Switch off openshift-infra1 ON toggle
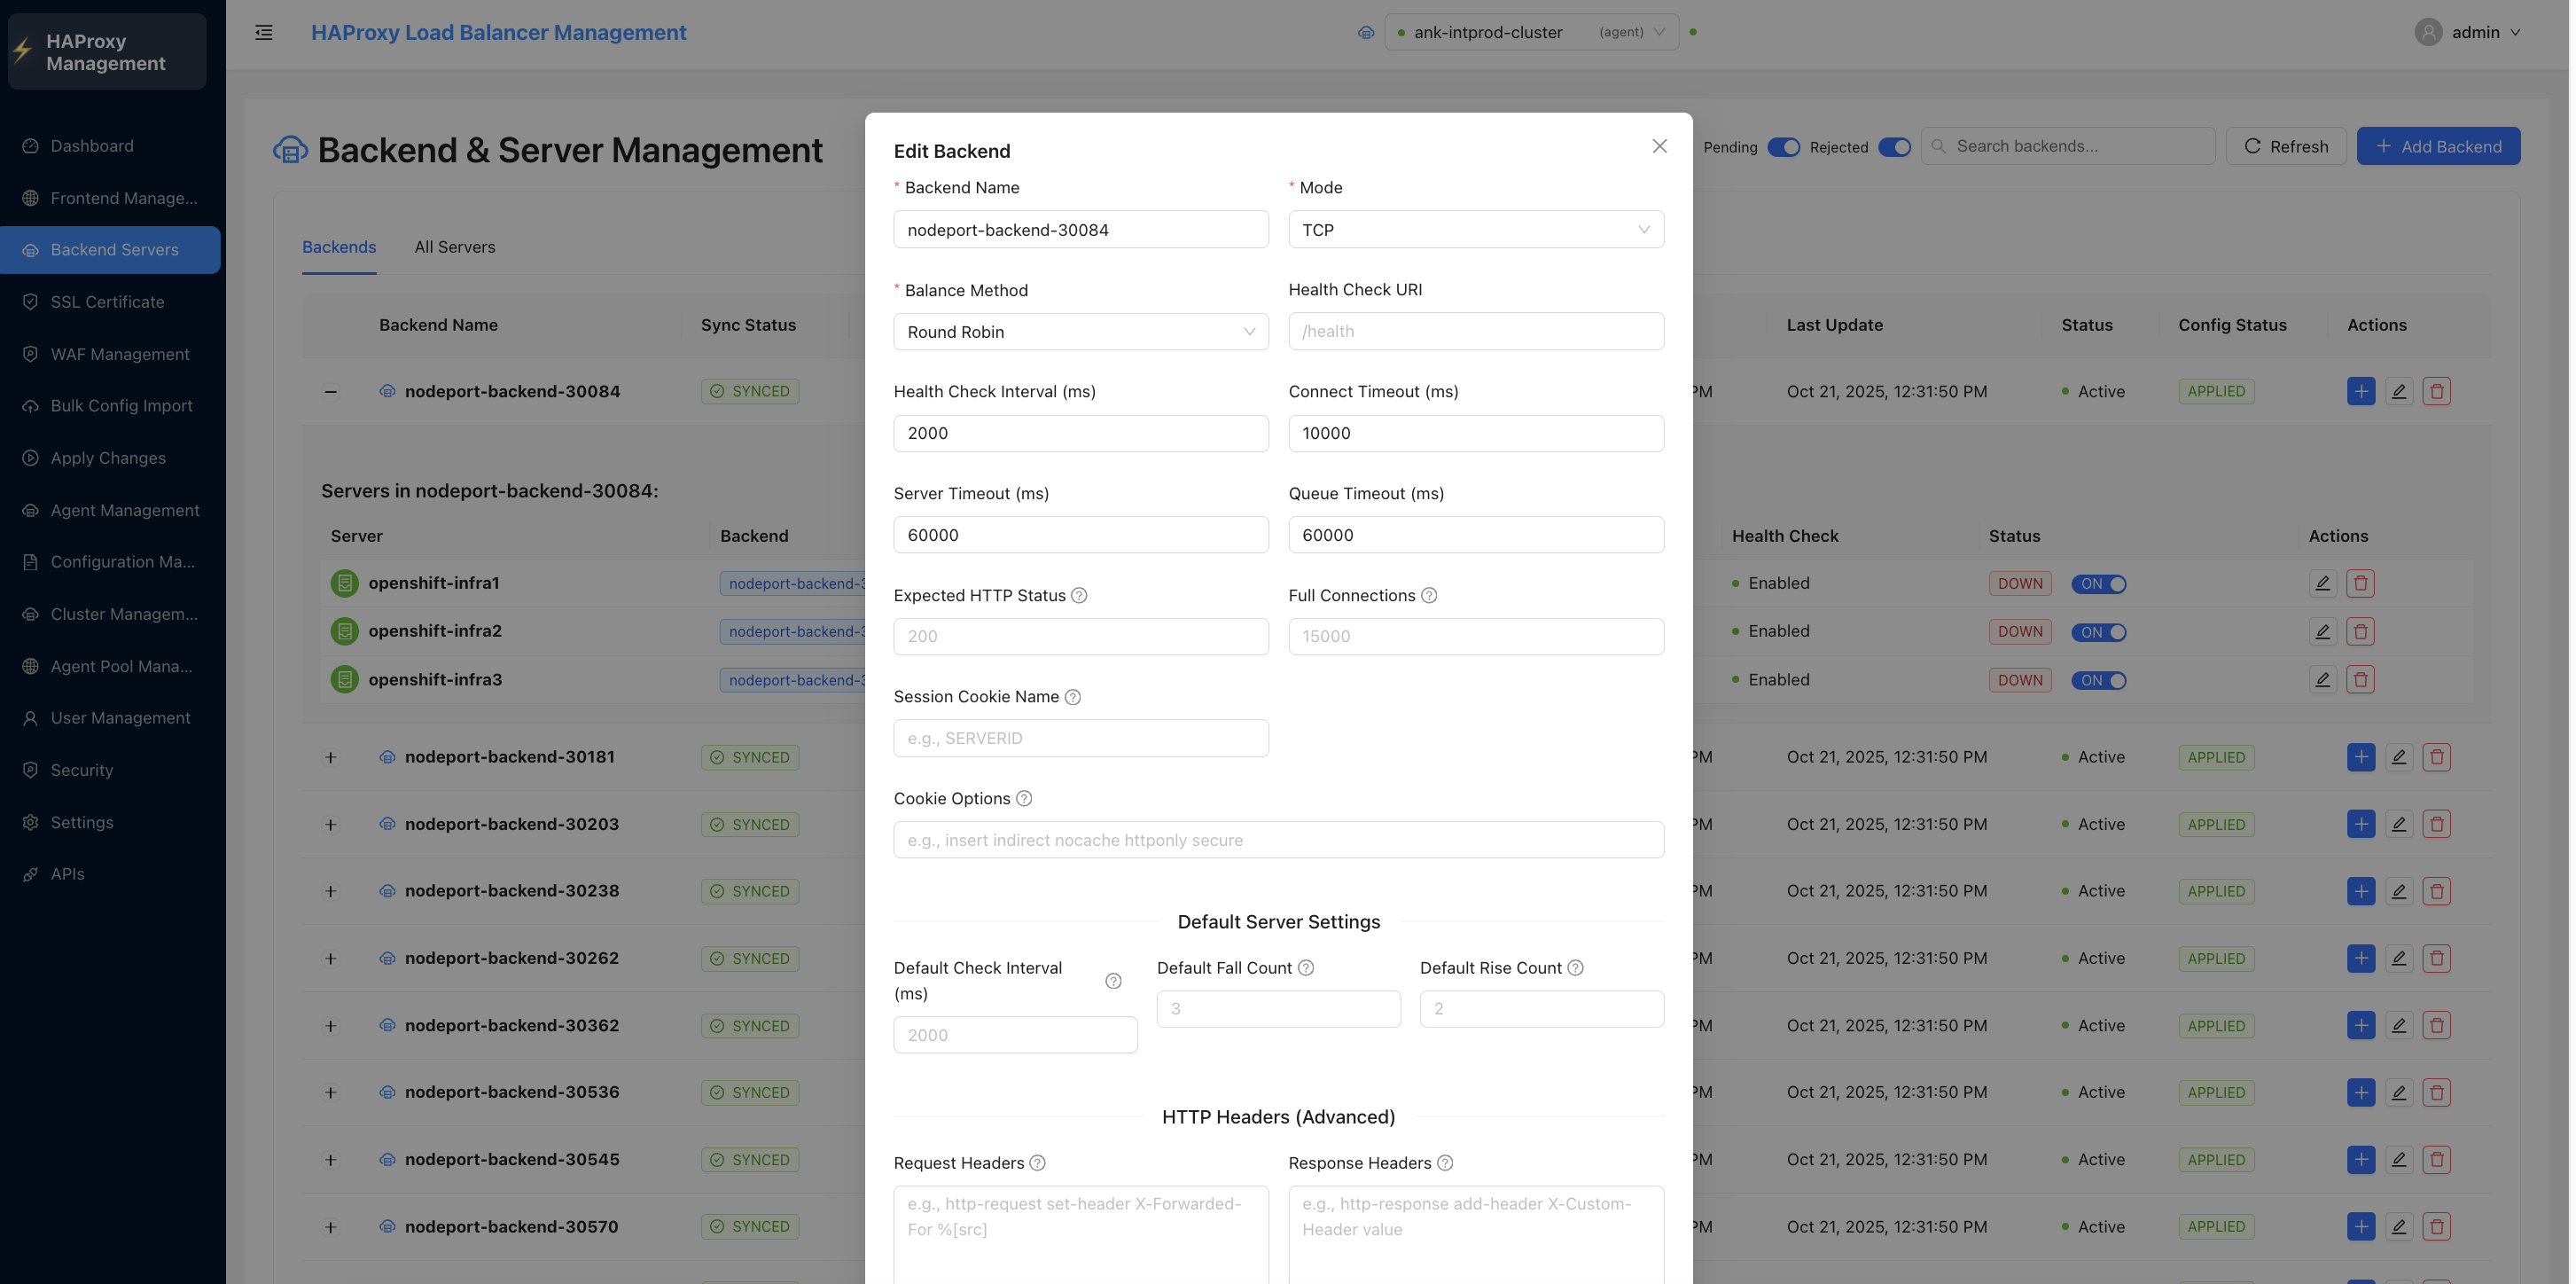This screenshot has height=1284, width=2576. [x=2098, y=584]
